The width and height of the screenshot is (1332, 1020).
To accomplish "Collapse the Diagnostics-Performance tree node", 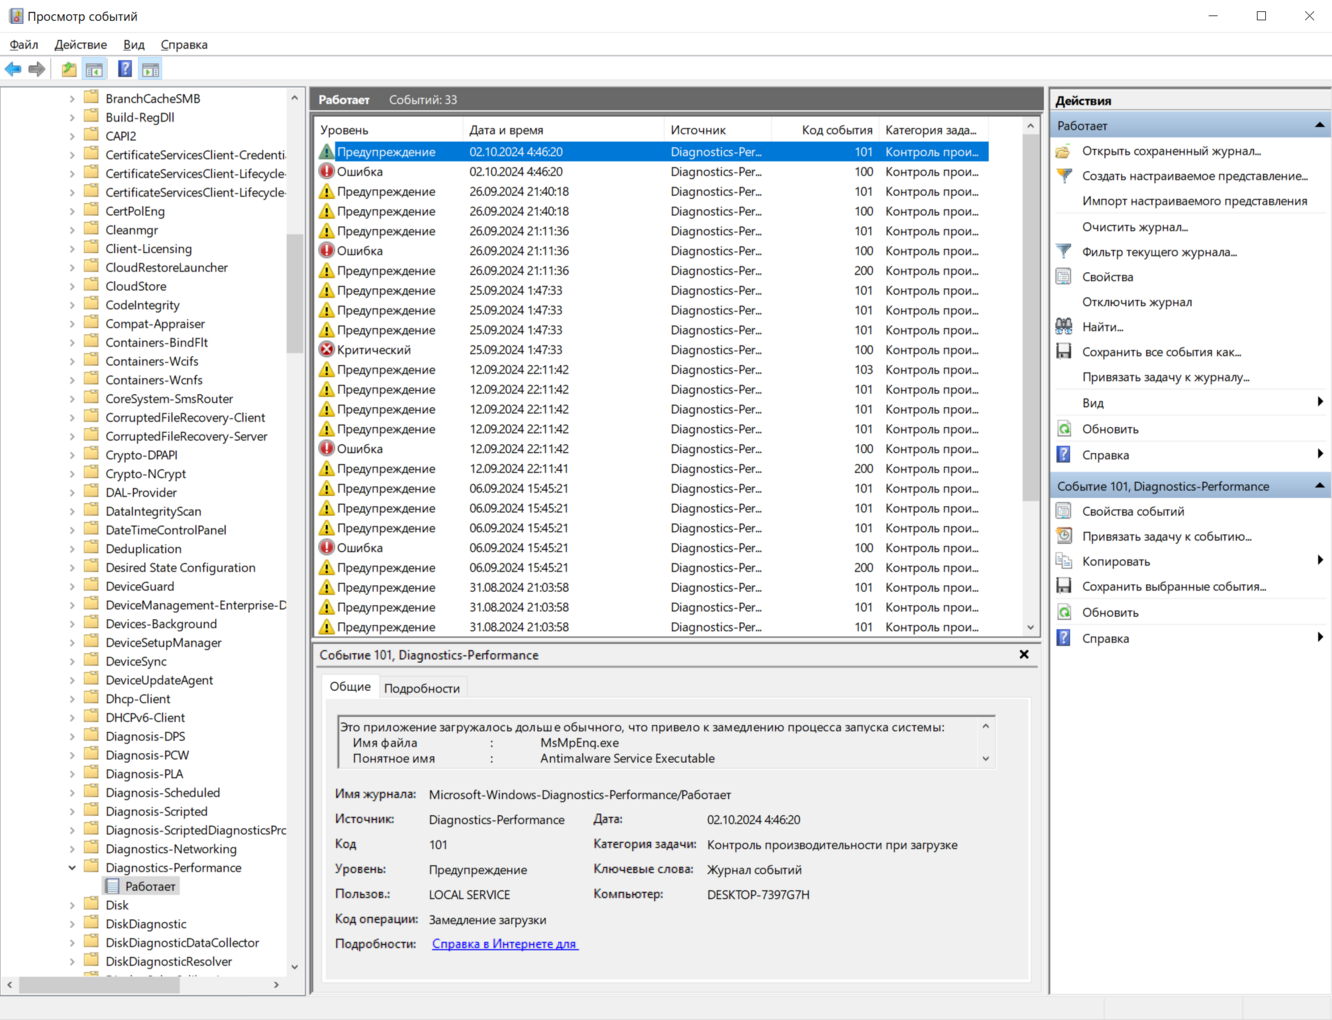I will (x=72, y=868).
